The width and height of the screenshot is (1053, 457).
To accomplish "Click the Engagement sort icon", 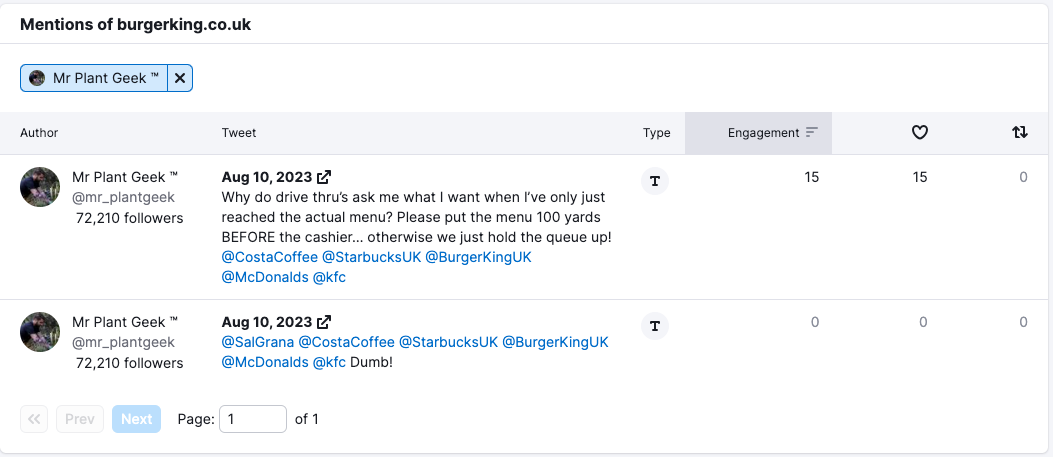I will (x=812, y=133).
